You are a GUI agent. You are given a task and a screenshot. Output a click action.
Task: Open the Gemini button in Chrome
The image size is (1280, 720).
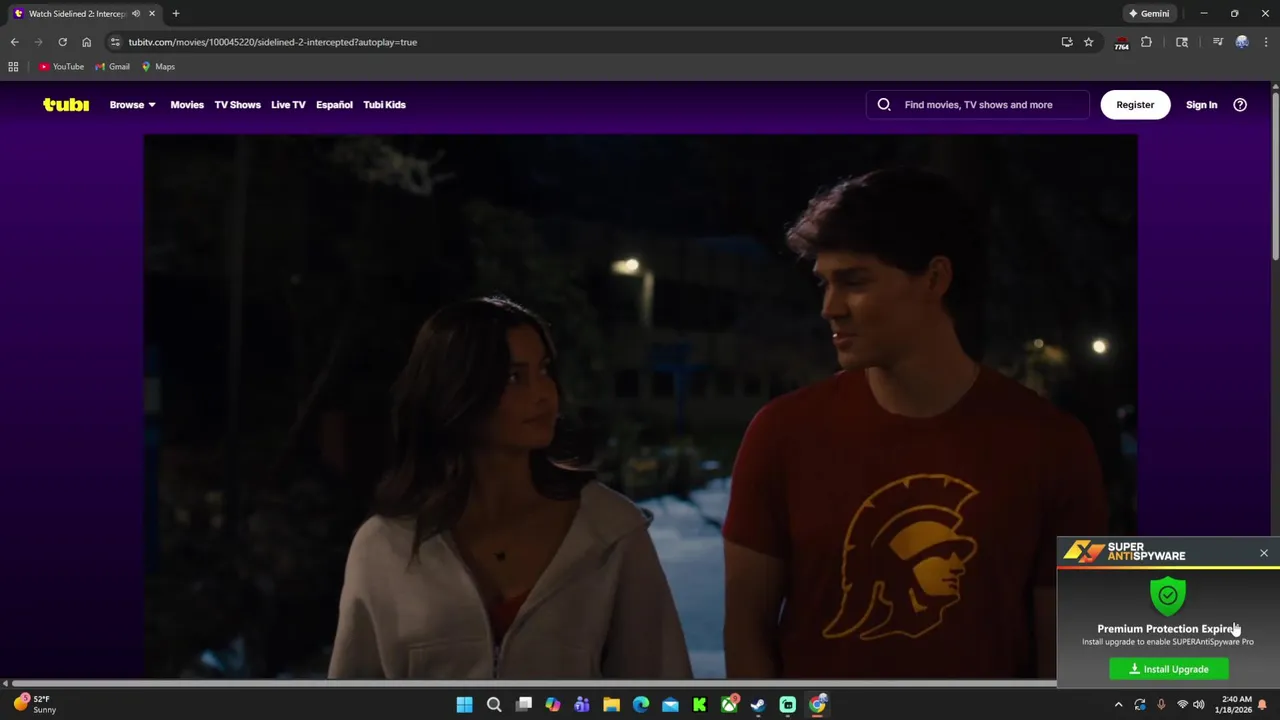click(1149, 13)
